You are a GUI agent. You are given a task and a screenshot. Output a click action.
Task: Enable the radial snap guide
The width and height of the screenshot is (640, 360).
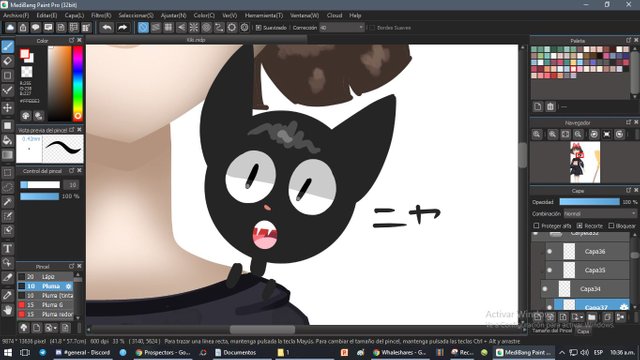coord(194,28)
